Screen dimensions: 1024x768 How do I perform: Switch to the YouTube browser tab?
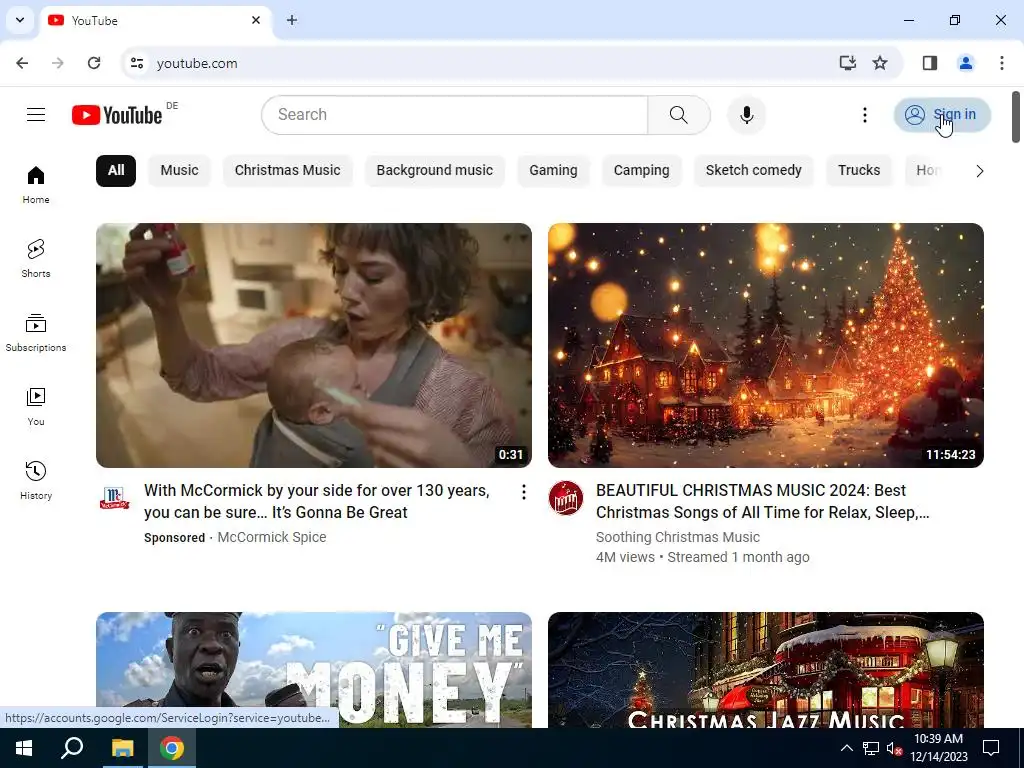[156, 20]
